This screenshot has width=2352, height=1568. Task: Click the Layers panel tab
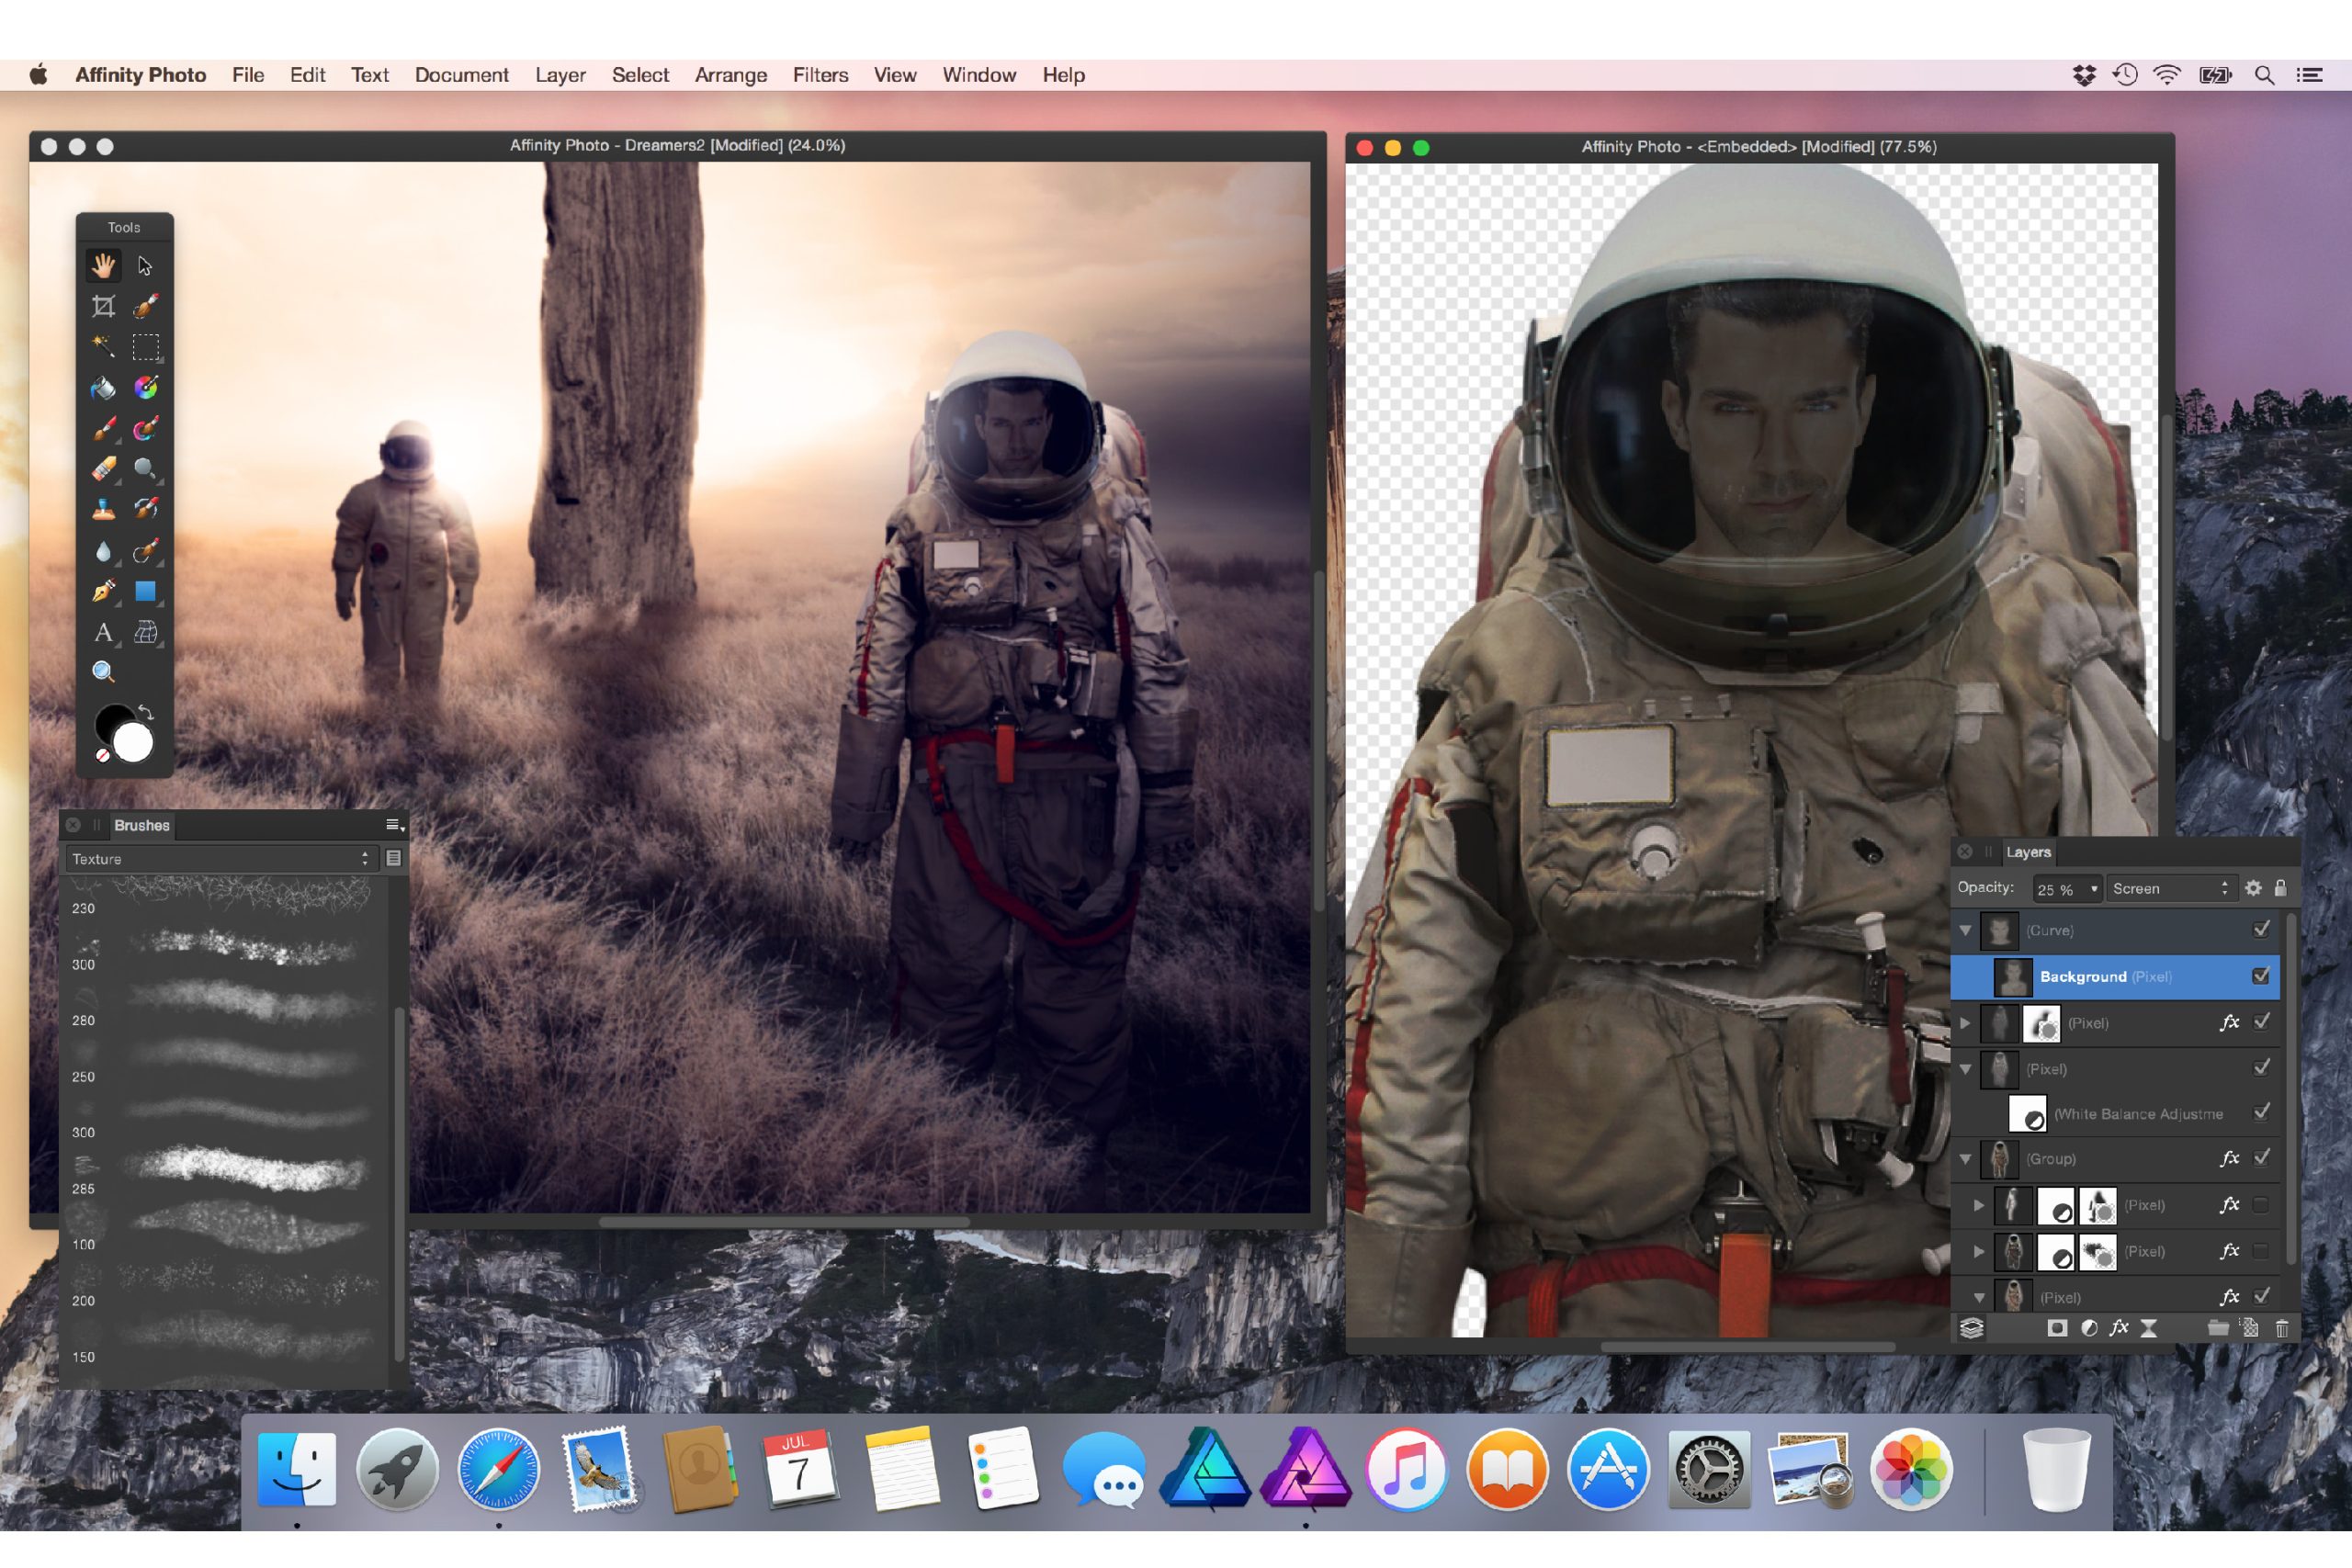coord(2028,852)
